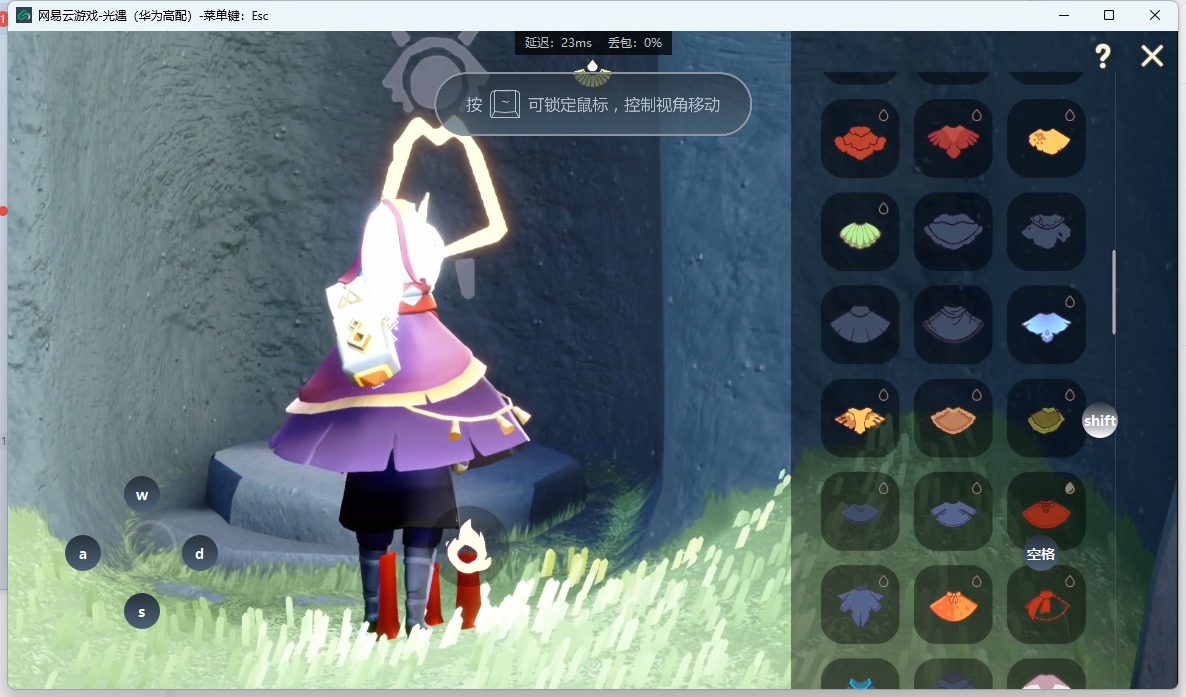Select the orange cape with bow
The image size is (1186, 697).
click(x=953, y=605)
